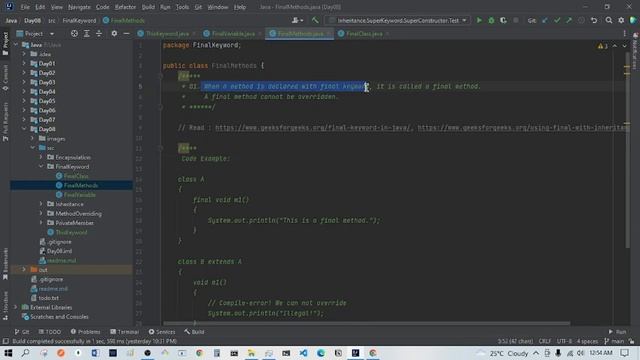The image size is (640, 360).
Task: Expand the images folder
Action: [x=33, y=139]
